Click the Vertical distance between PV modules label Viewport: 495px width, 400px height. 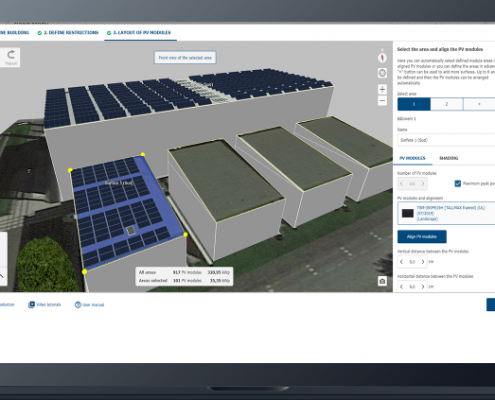(x=433, y=251)
